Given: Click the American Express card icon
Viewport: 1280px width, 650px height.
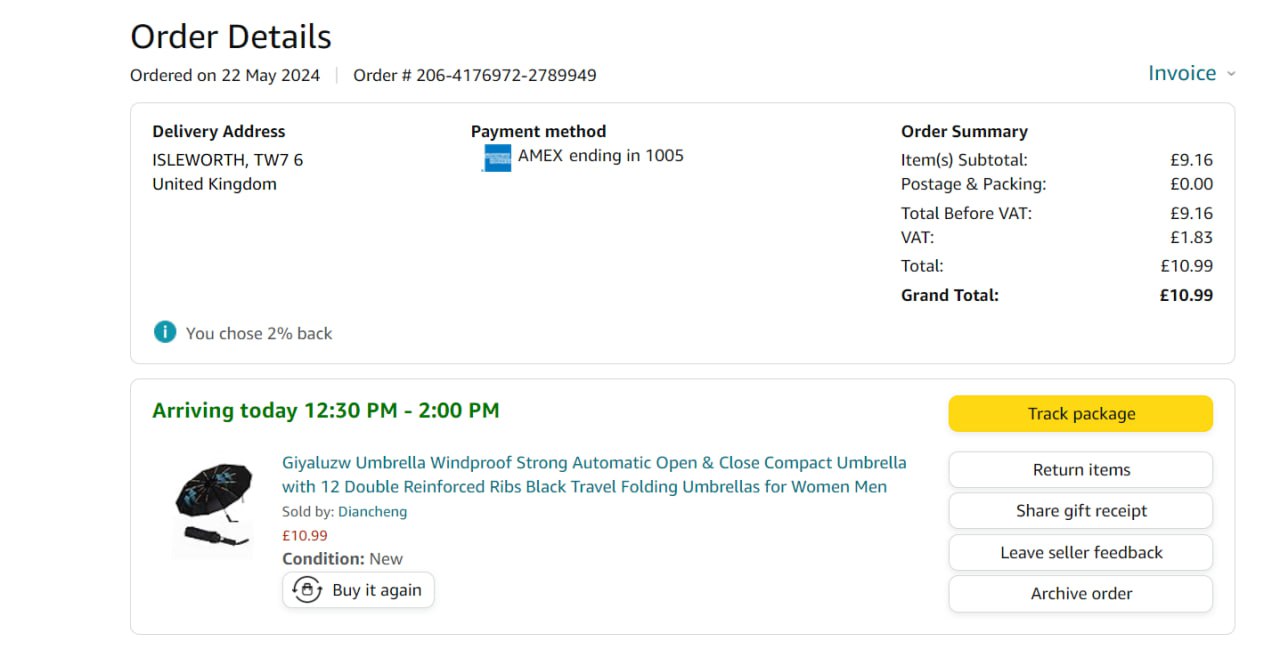Looking at the screenshot, I should tap(496, 158).
